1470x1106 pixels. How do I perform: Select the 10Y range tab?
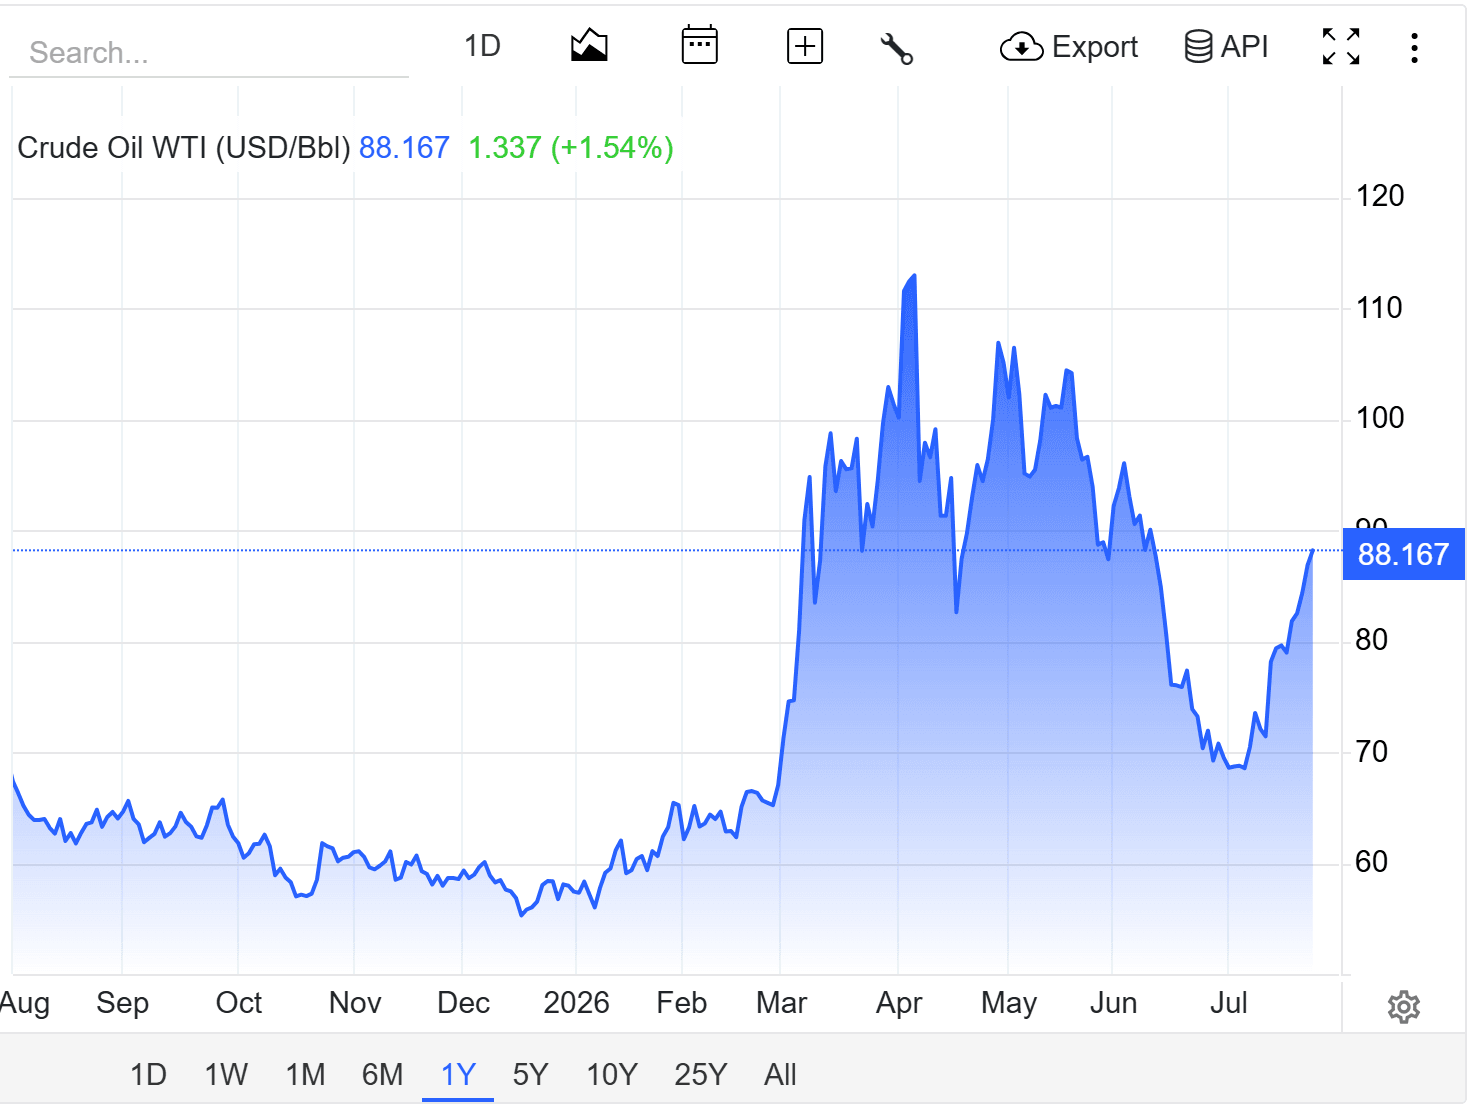click(x=611, y=1074)
